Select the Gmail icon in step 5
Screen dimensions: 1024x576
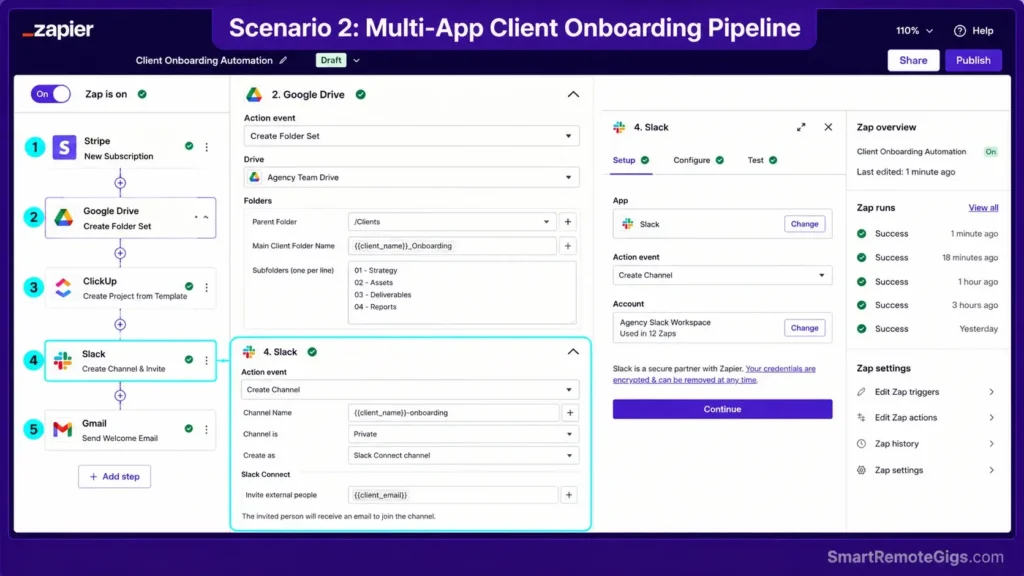tap(63, 430)
